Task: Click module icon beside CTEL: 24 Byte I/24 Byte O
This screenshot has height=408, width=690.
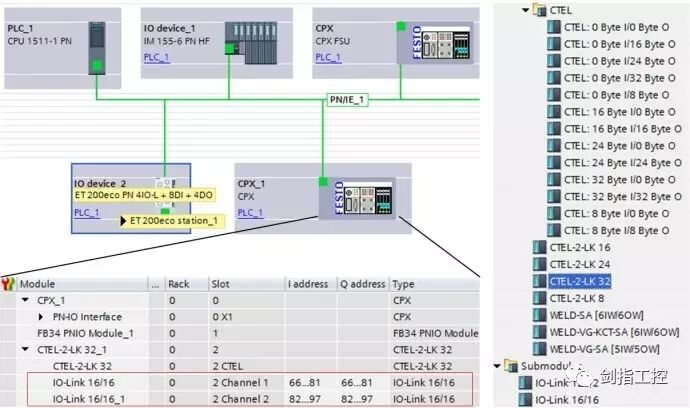Action: 554,162
